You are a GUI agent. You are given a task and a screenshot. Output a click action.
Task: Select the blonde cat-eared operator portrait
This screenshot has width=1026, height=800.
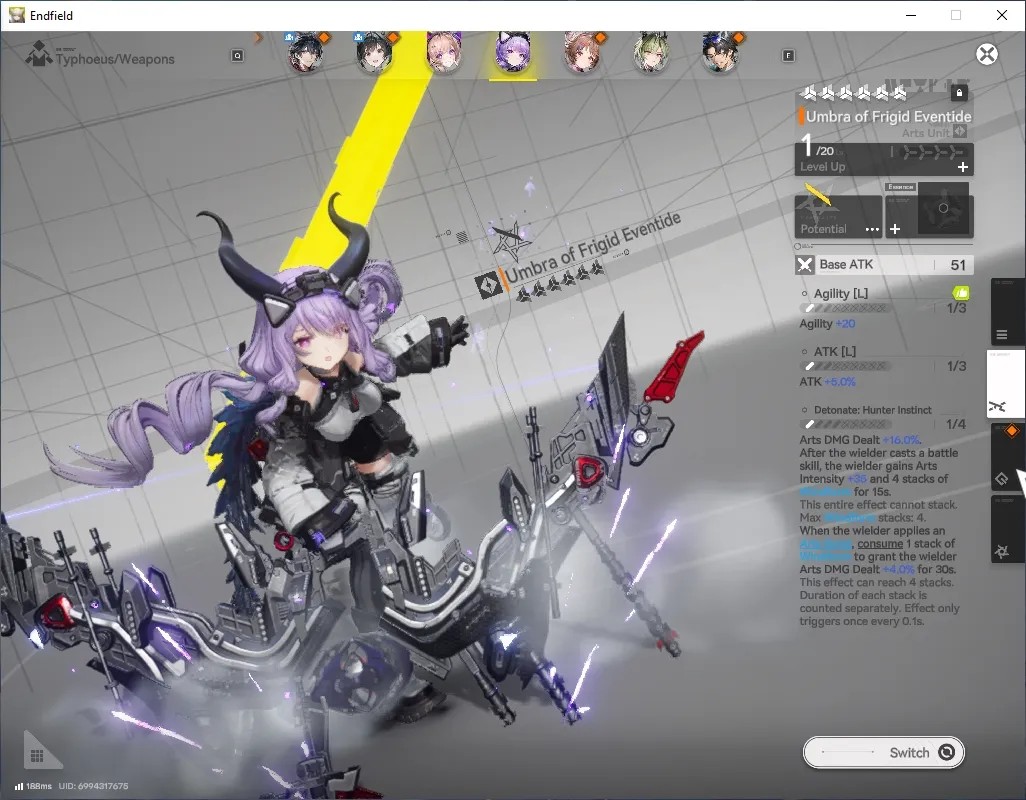pos(444,52)
